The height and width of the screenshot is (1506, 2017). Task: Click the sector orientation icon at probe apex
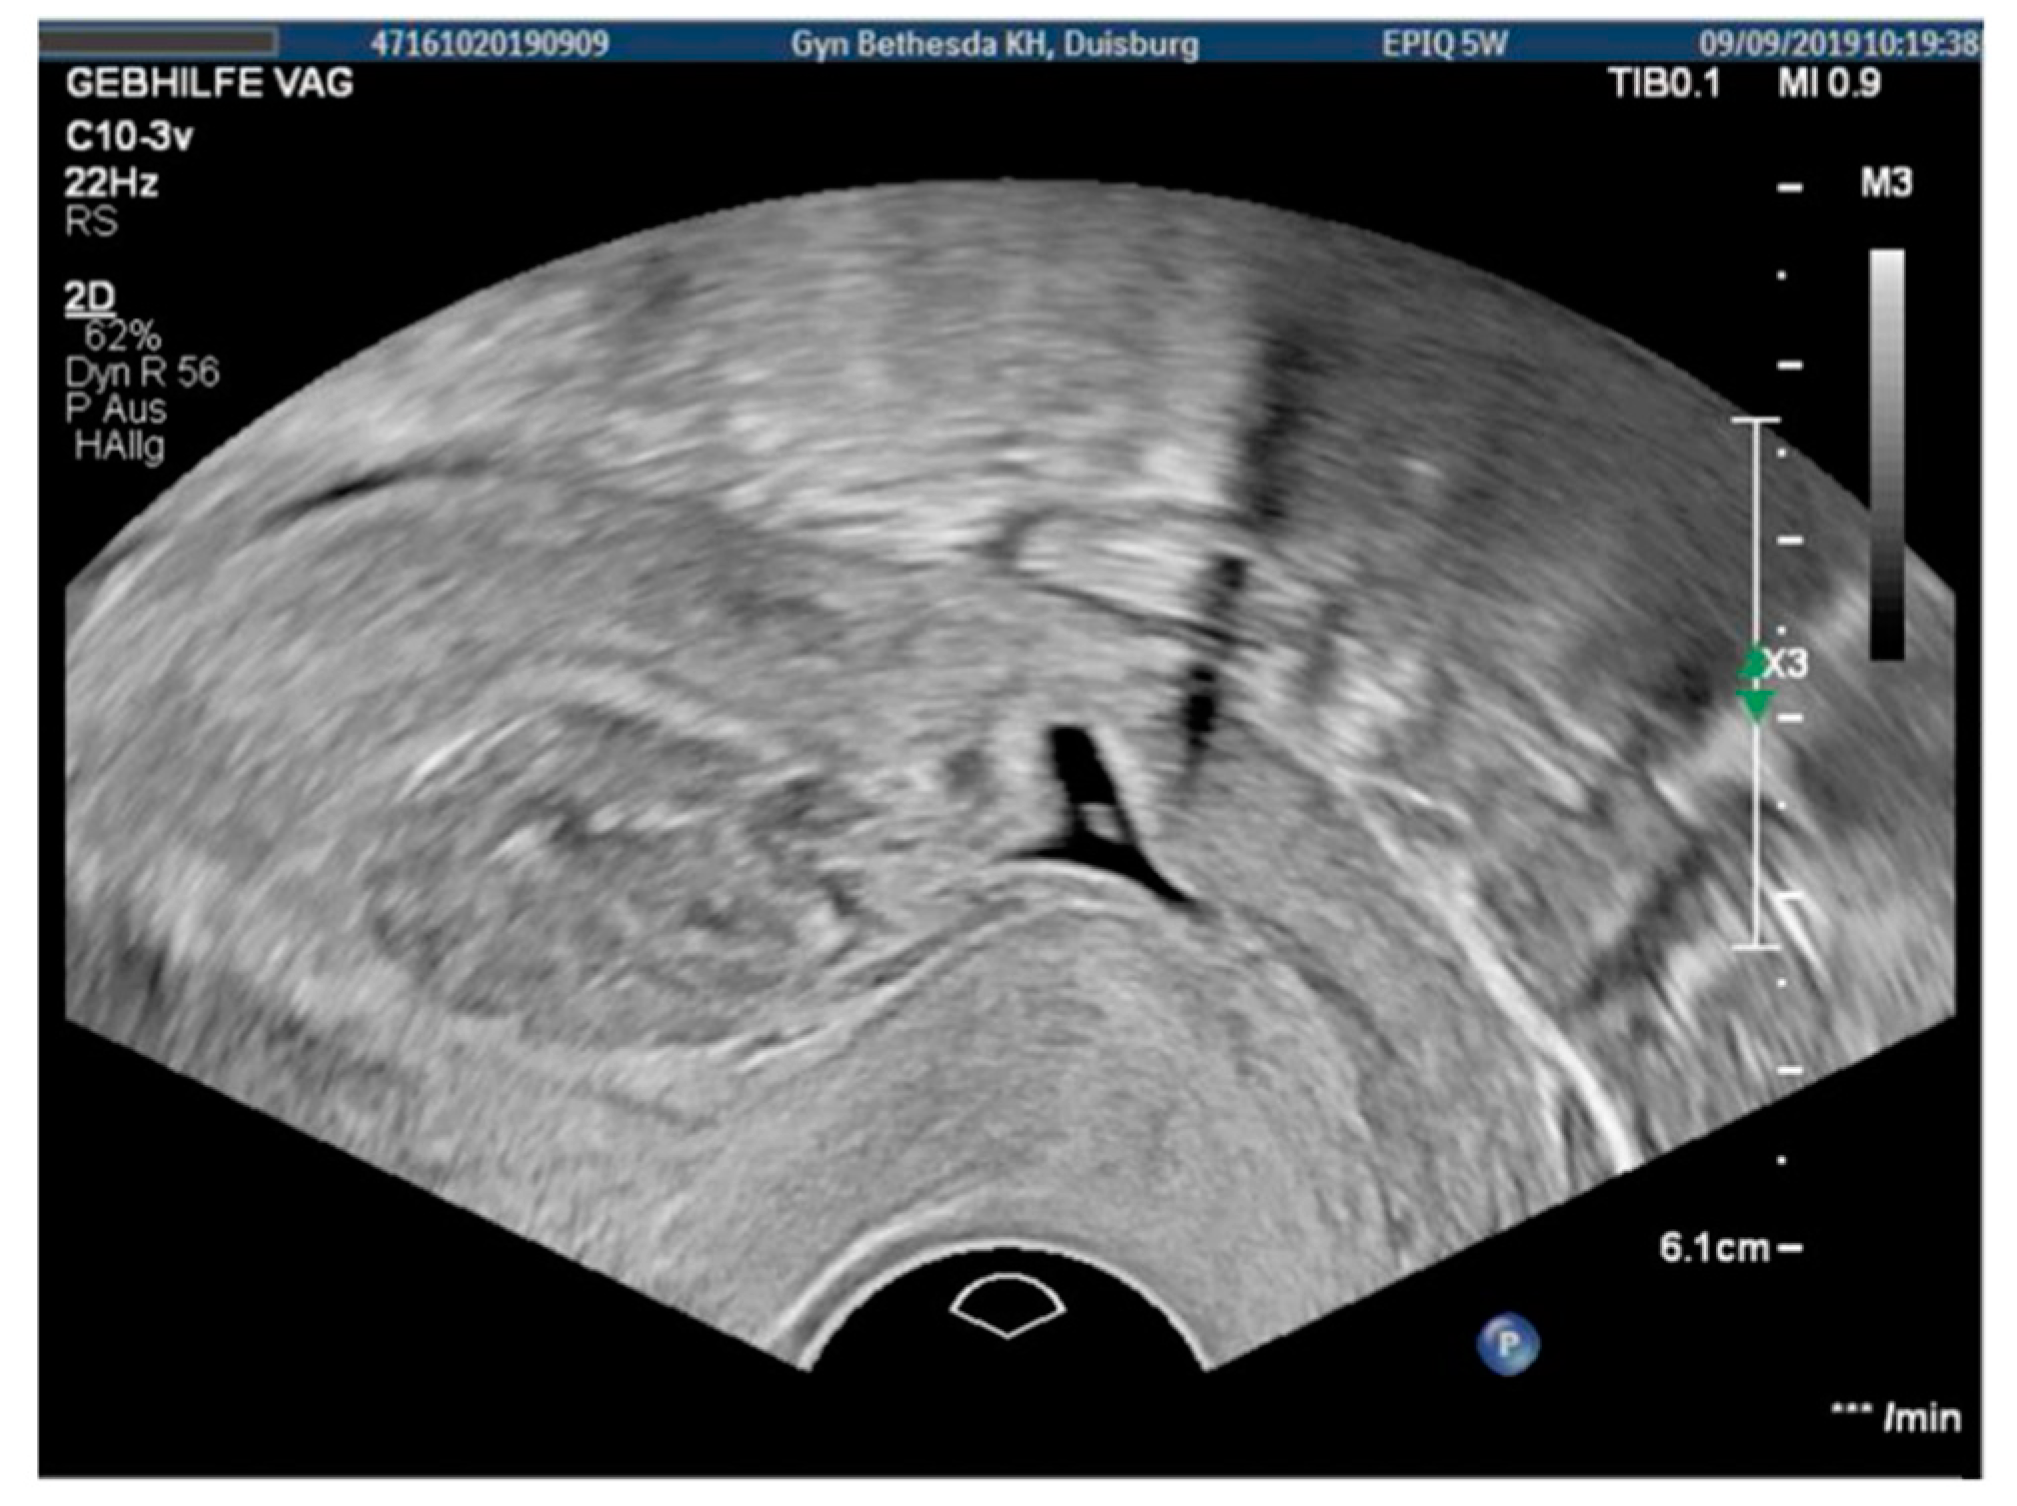tap(1007, 1304)
